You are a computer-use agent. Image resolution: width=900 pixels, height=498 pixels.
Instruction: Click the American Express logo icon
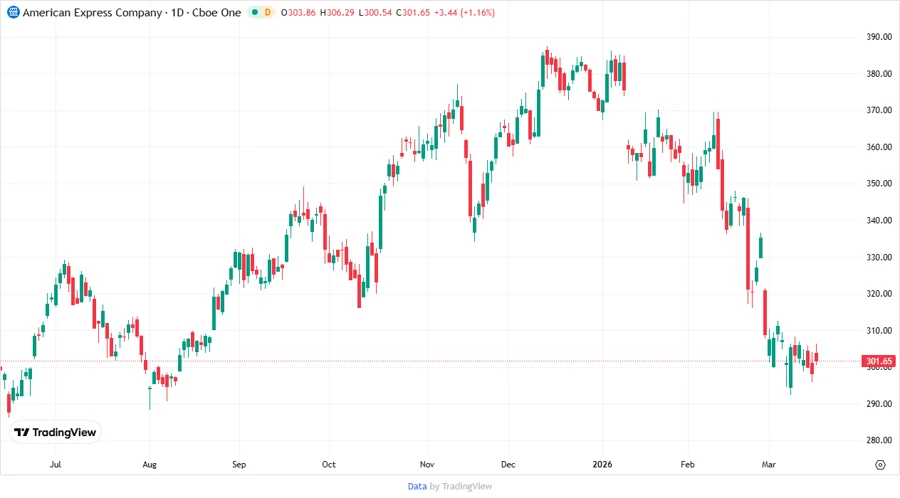pyautogui.click(x=13, y=12)
